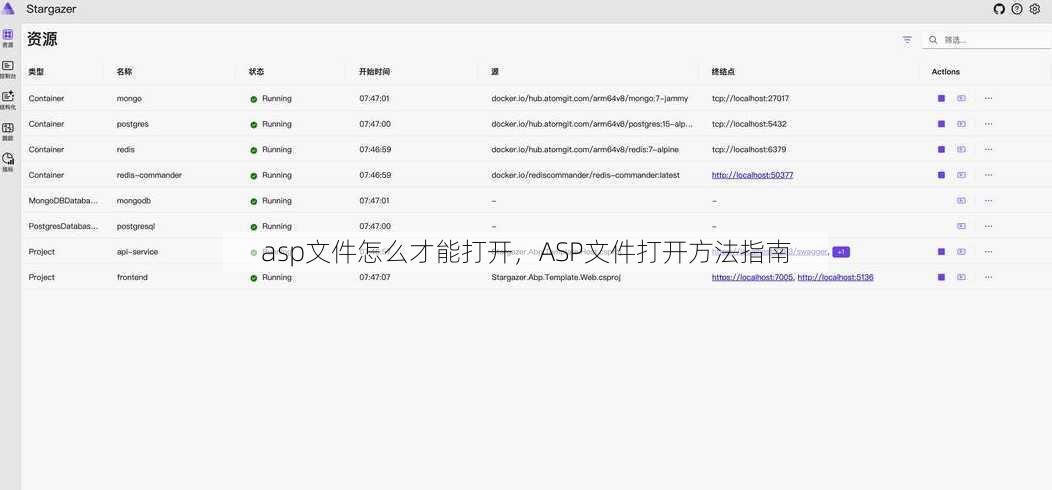
Task: Click the PostgresDatabas... type cell
Action: (63, 226)
